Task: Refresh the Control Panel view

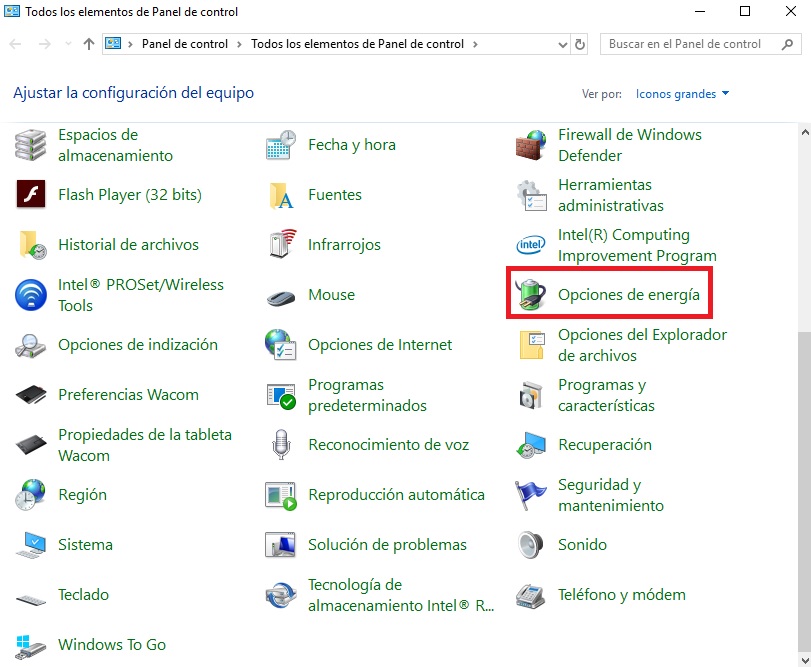Action: (580, 44)
